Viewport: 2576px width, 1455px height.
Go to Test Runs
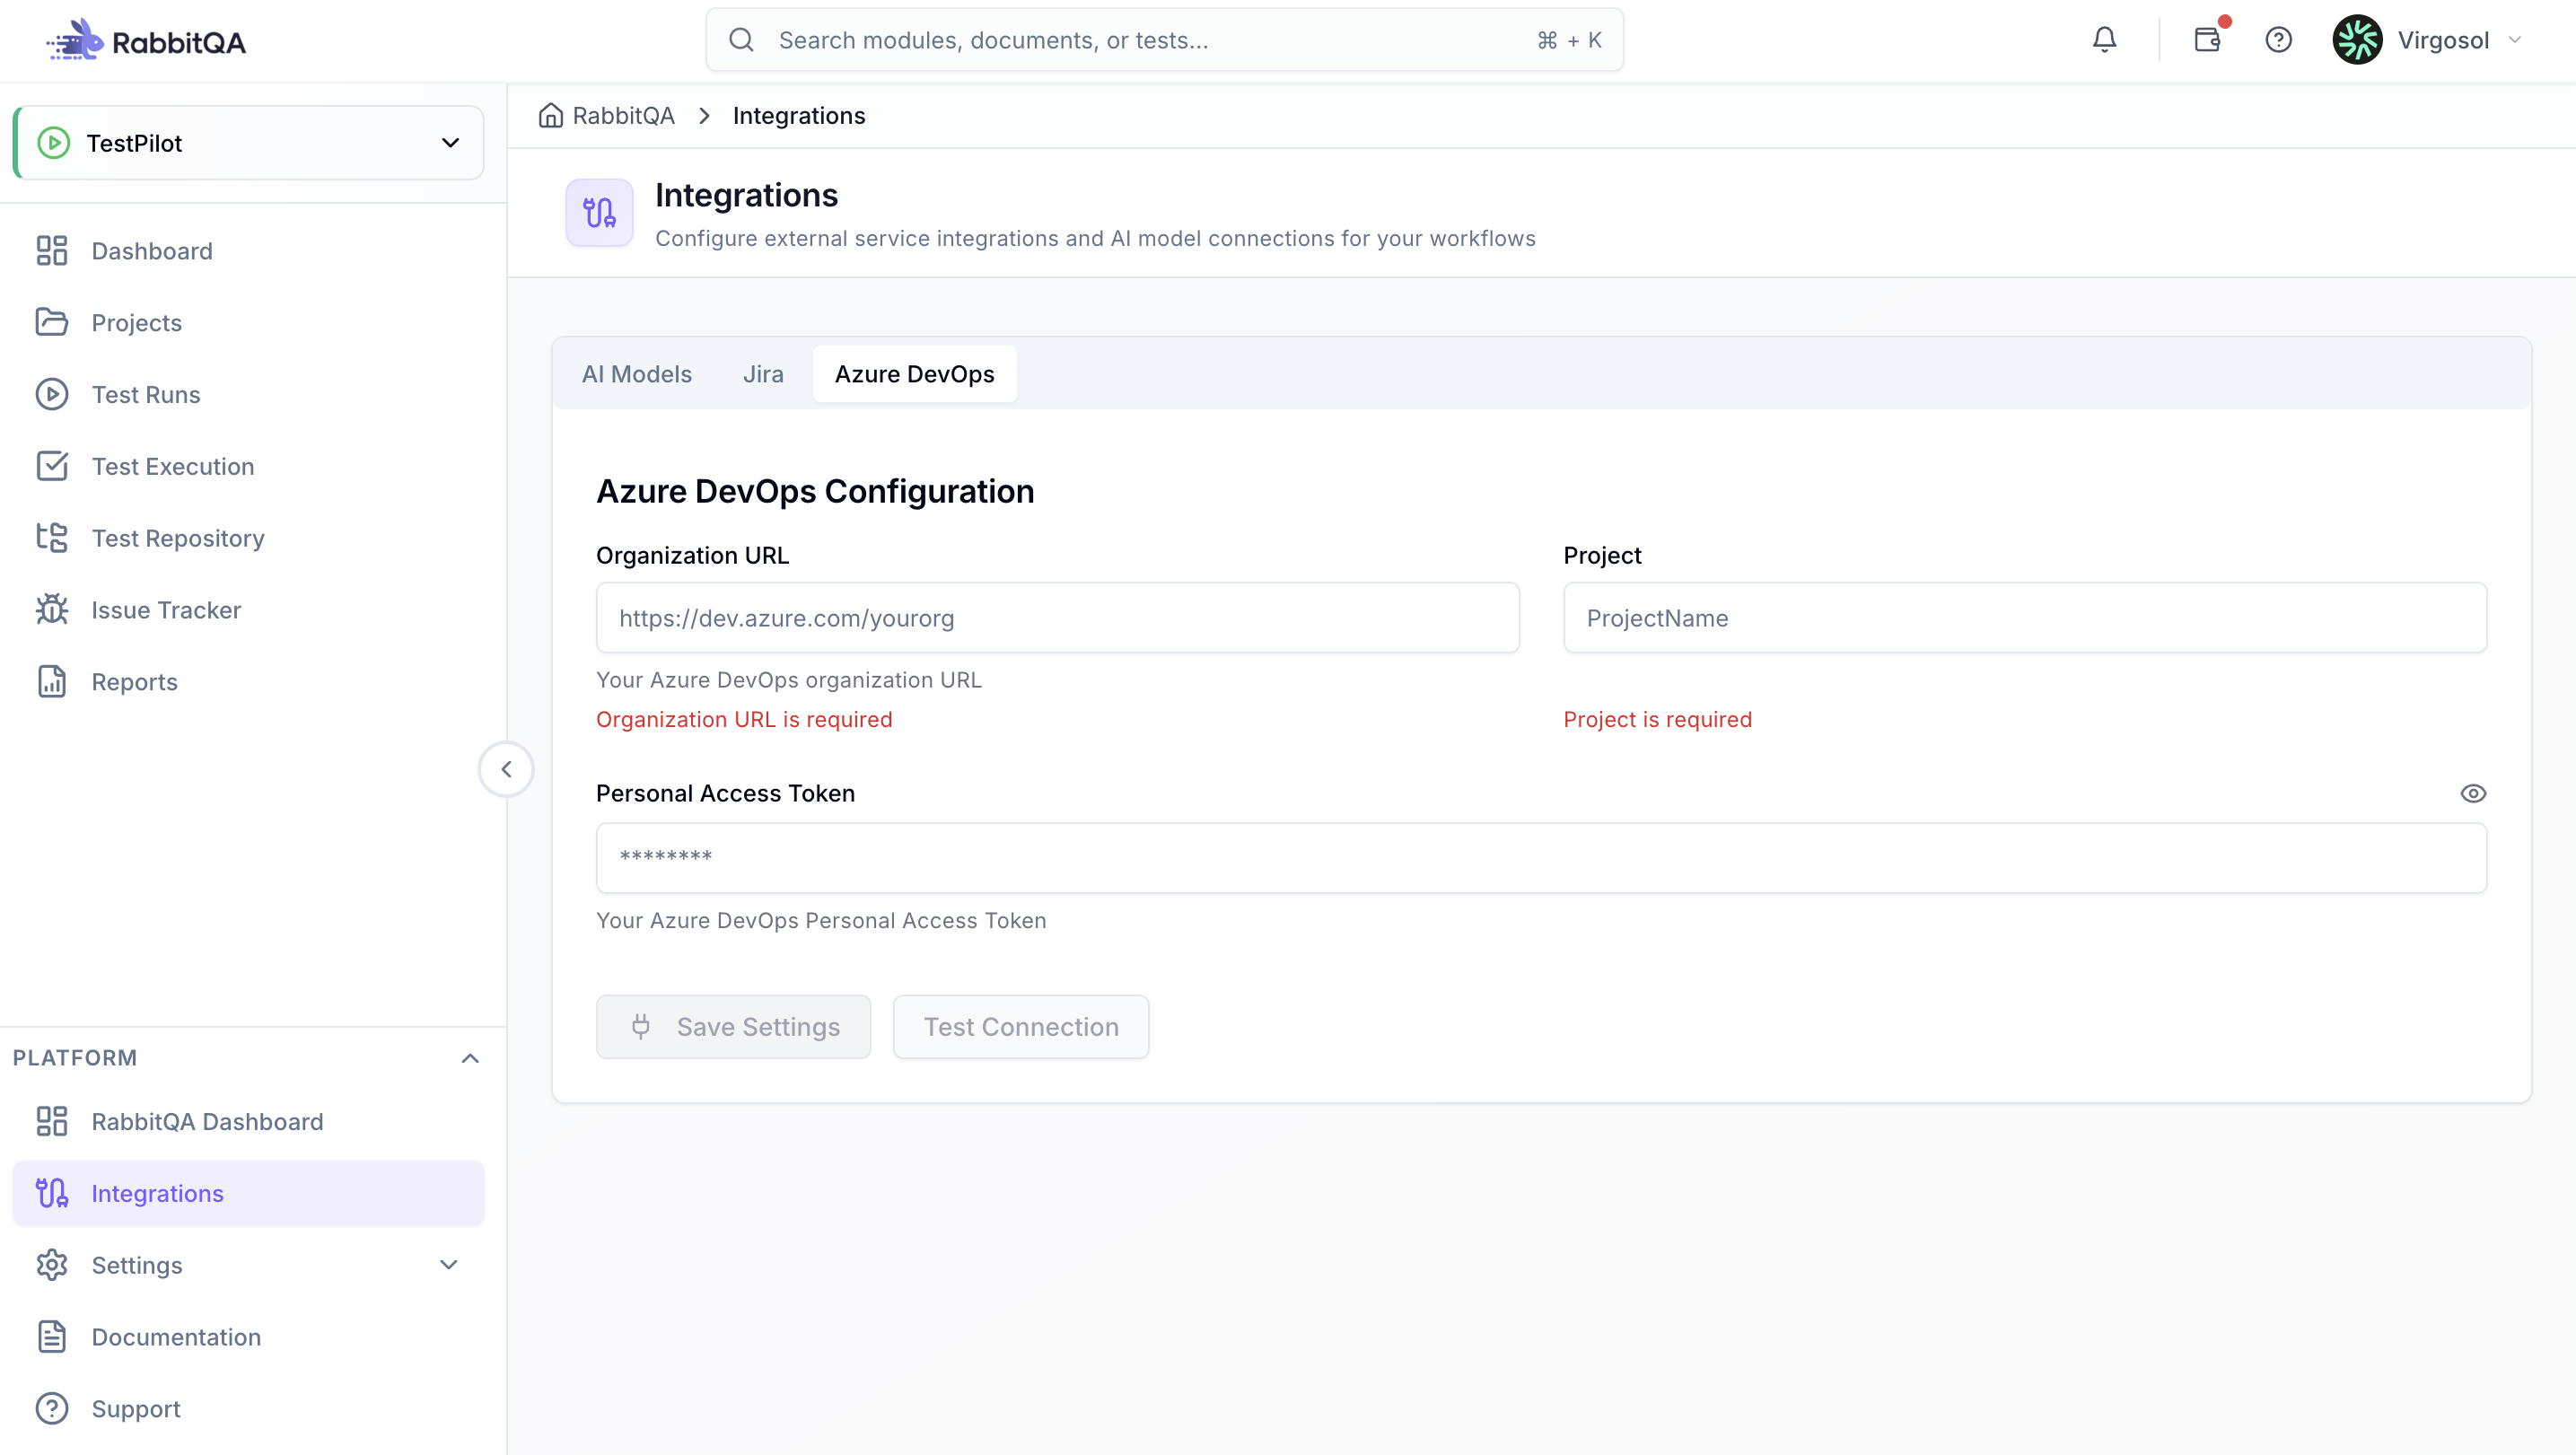[249, 395]
